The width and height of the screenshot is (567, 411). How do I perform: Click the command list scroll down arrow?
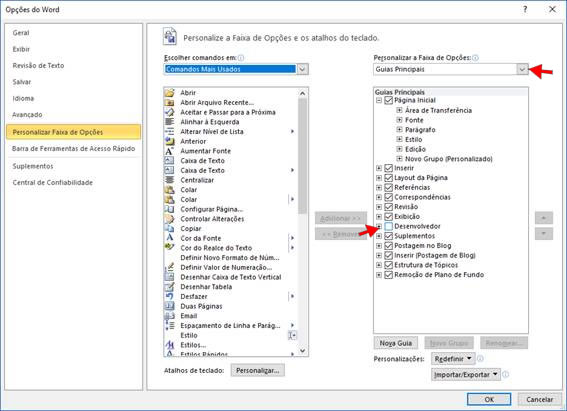click(303, 351)
